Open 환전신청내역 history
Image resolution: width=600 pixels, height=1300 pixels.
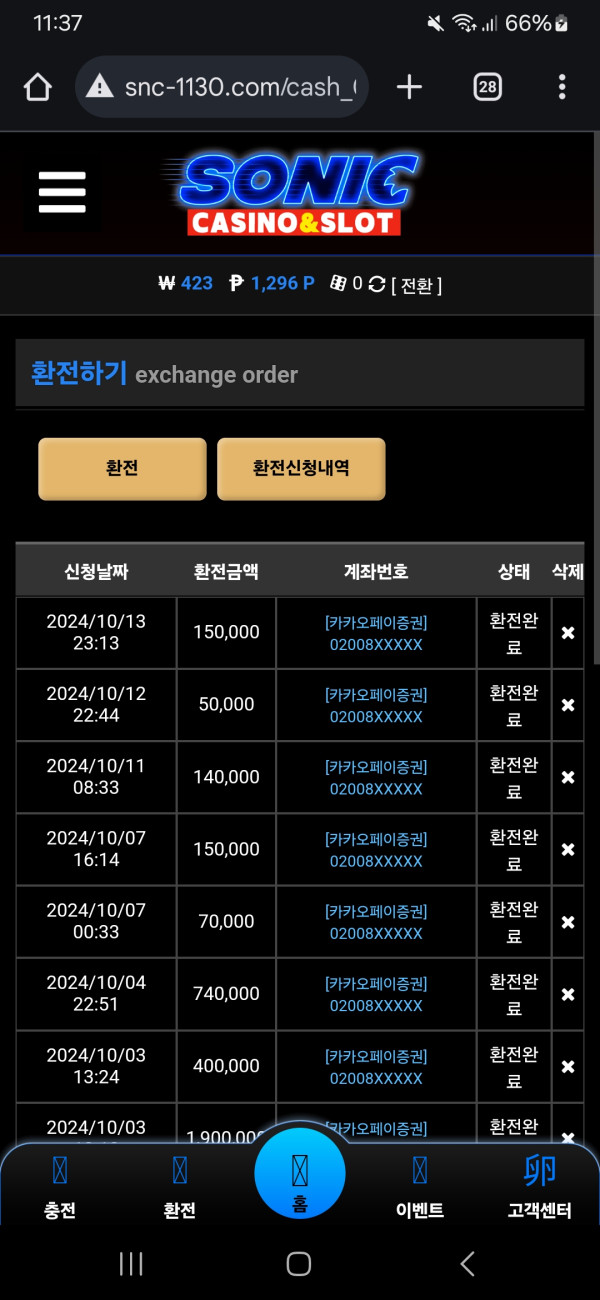(x=301, y=468)
